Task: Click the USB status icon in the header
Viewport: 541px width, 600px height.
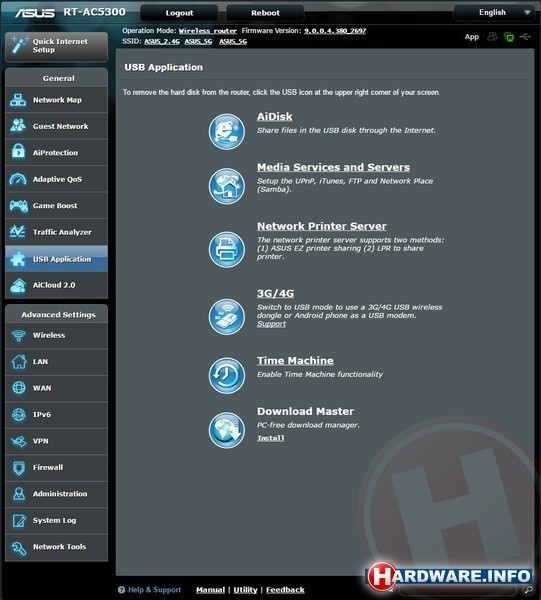Action: 525,37
